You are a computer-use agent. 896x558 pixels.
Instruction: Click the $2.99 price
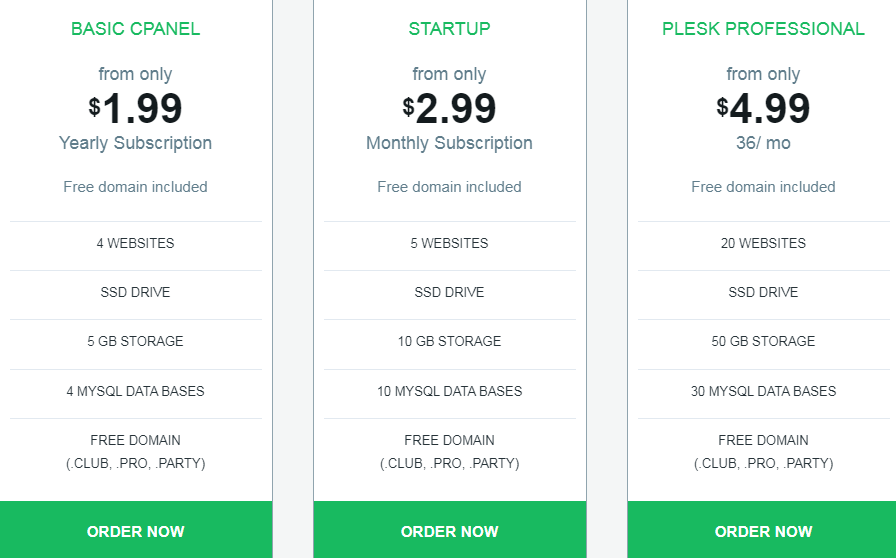point(450,107)
